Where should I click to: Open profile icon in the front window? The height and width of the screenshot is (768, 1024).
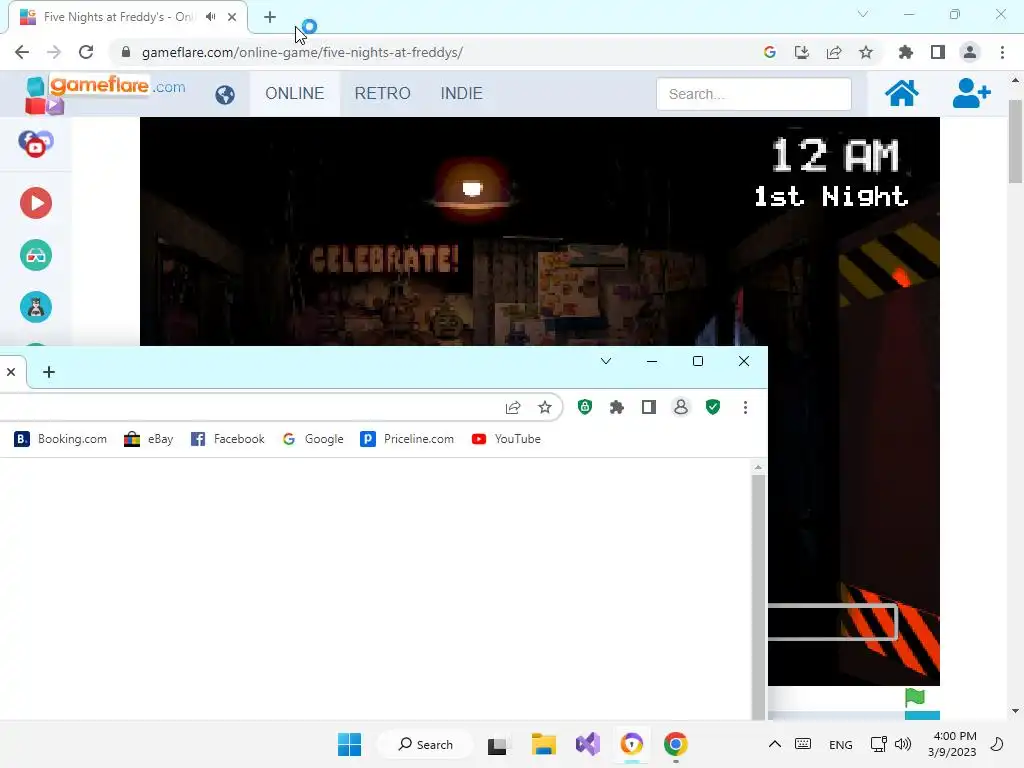(680, 408)
